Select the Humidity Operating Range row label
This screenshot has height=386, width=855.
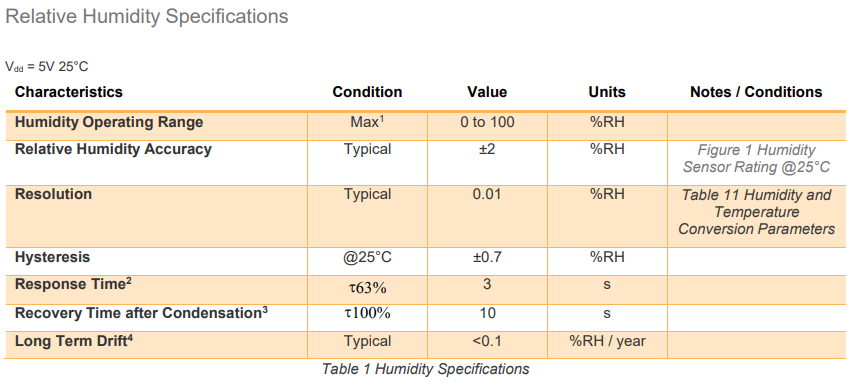(109, 122)
